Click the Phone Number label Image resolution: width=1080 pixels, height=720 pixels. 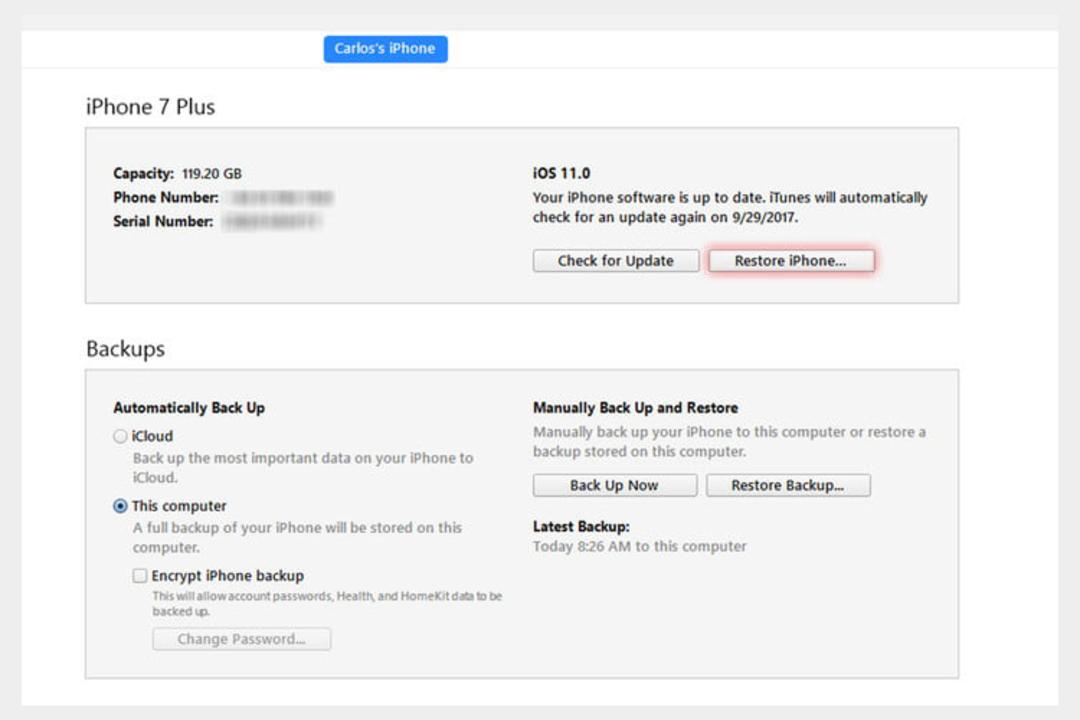(166, 198)
